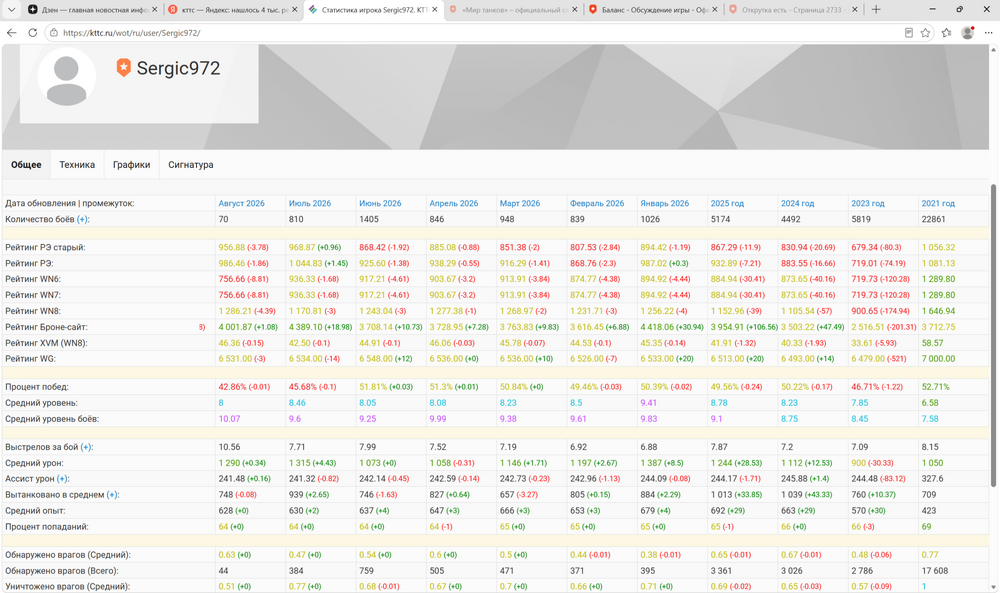
Task: Expand the Вытанковано в среднем plus toggle
Action: tap(113, 495)
